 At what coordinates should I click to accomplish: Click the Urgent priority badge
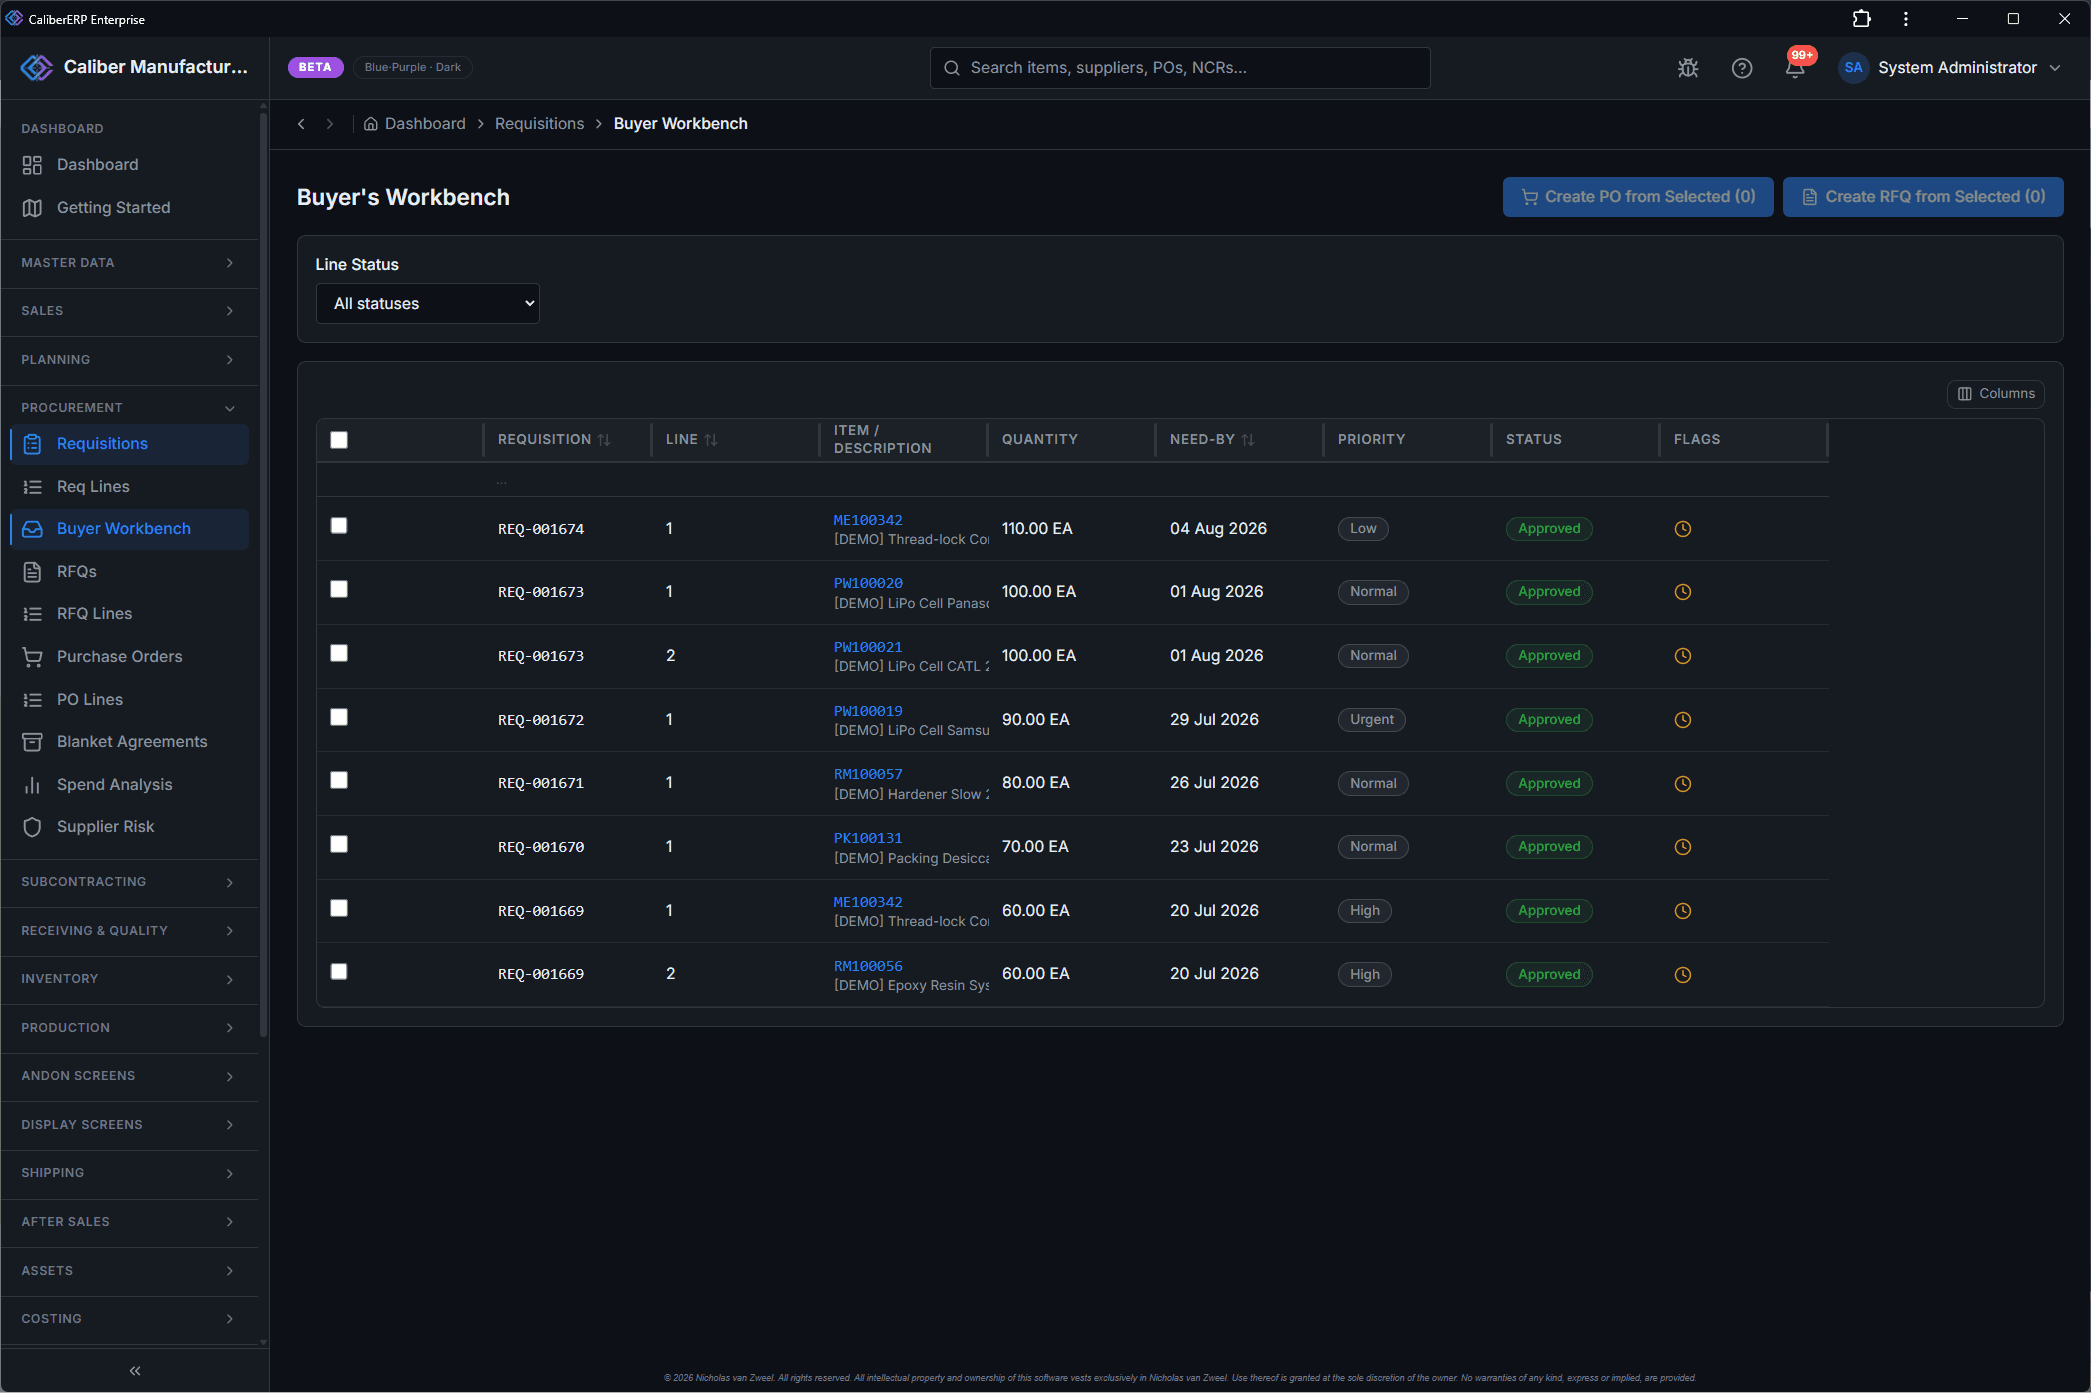pos(1371,720)
